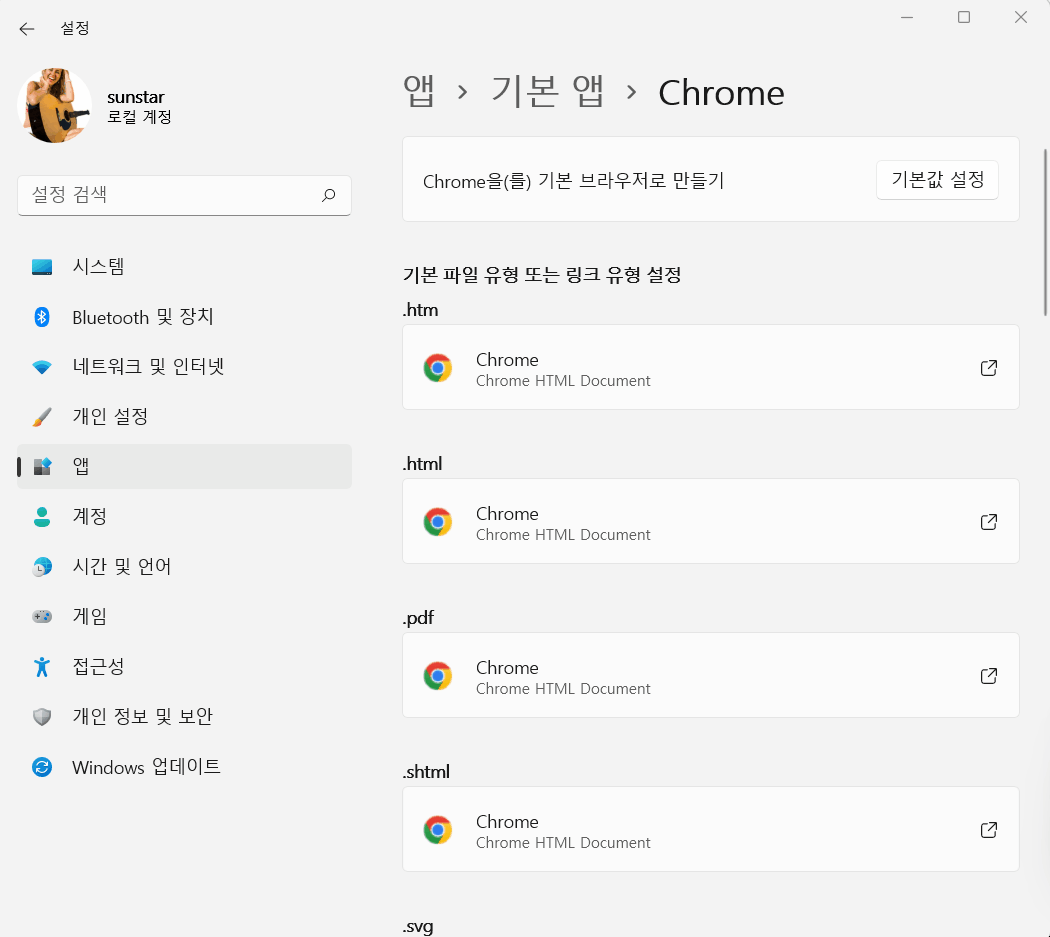Click the 네트워크 및 인터넷 icon
Viewport: 1050px width, 937px height.
(x=42, y=366)
